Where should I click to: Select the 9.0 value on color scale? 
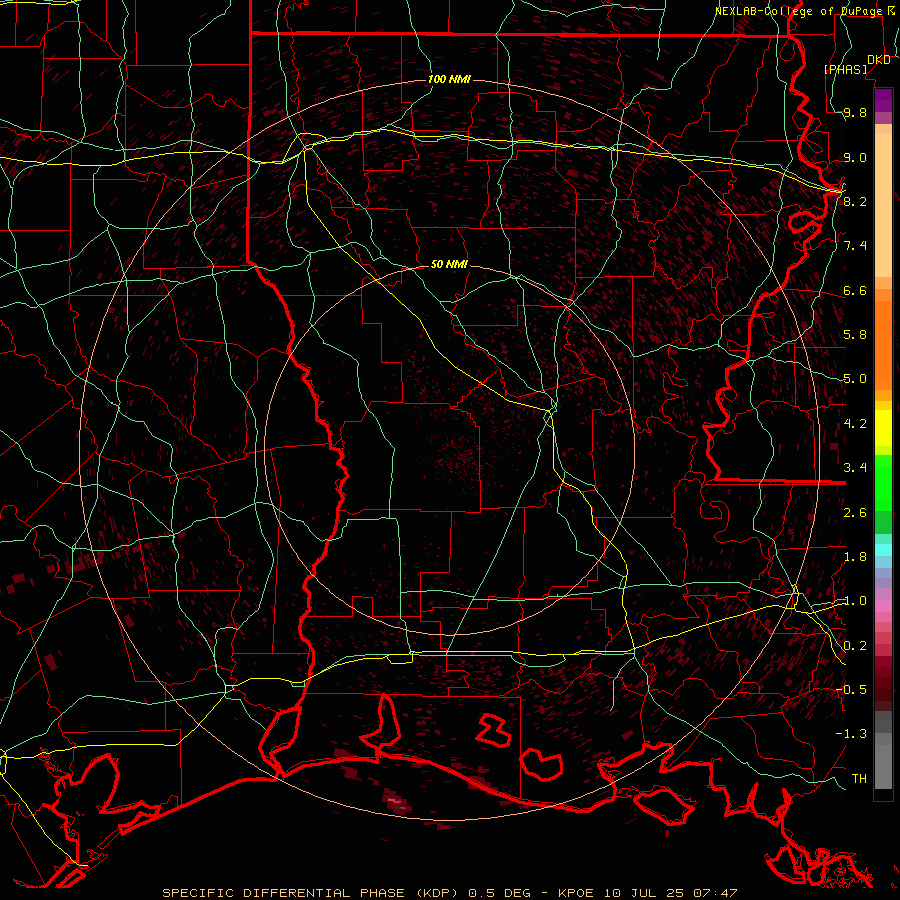coord(855,157)
